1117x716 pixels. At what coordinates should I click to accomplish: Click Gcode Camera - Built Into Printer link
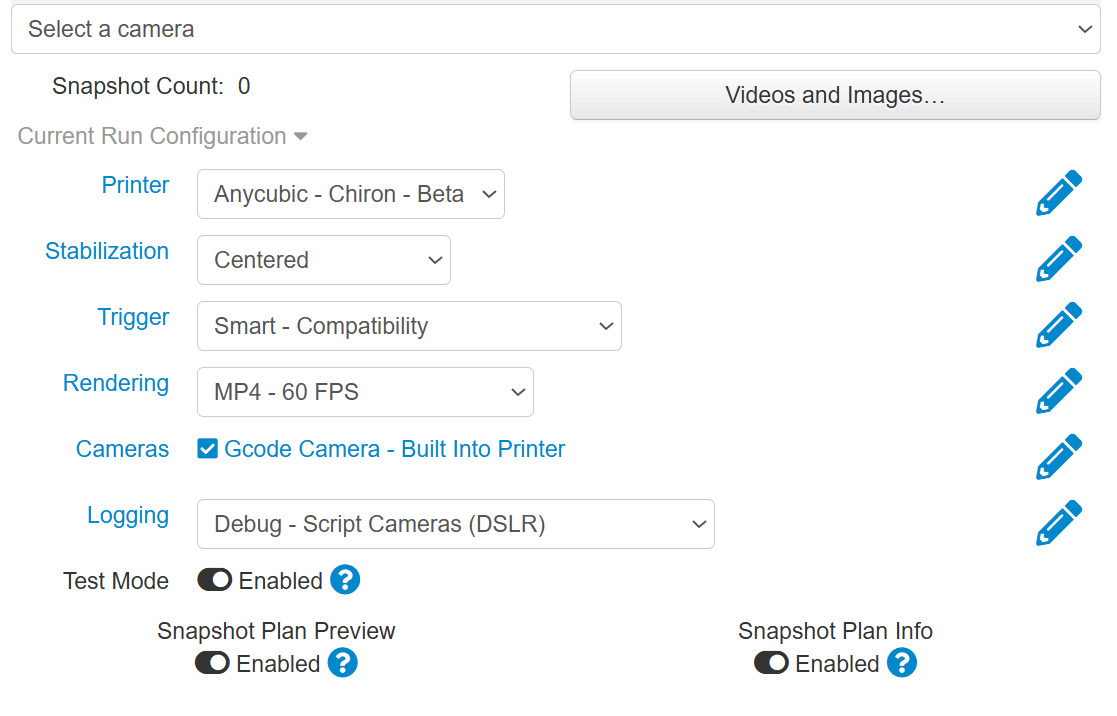pyautogui.click(x=395, y=449)
